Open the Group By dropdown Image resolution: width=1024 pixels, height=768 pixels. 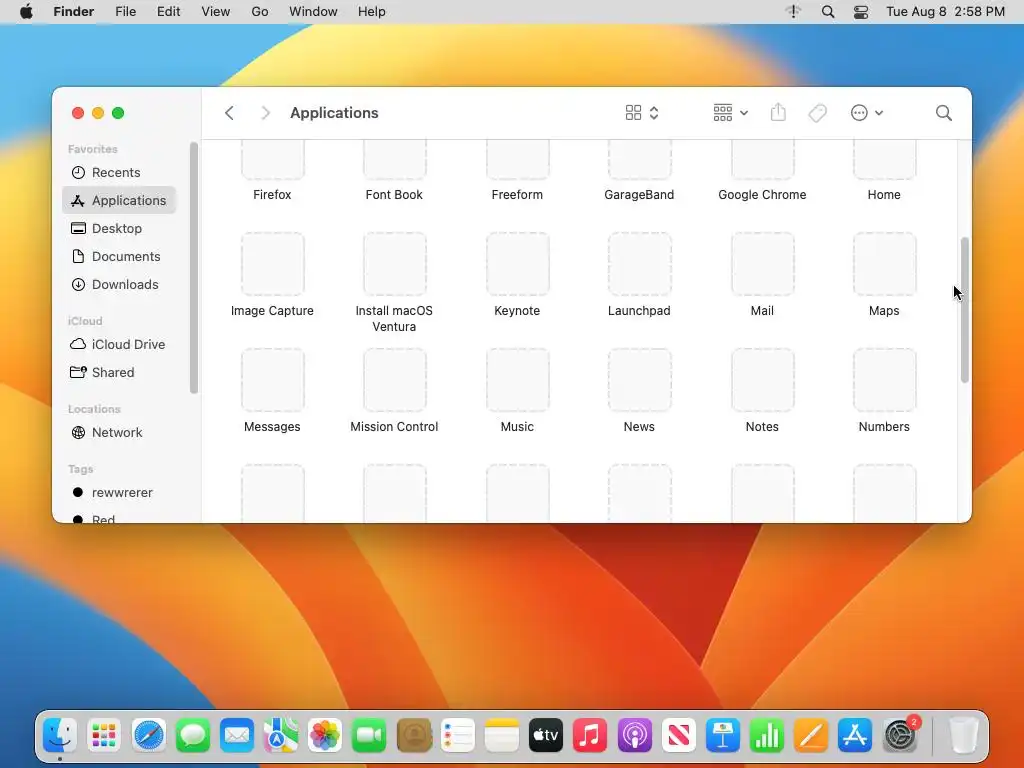(730, 113)
